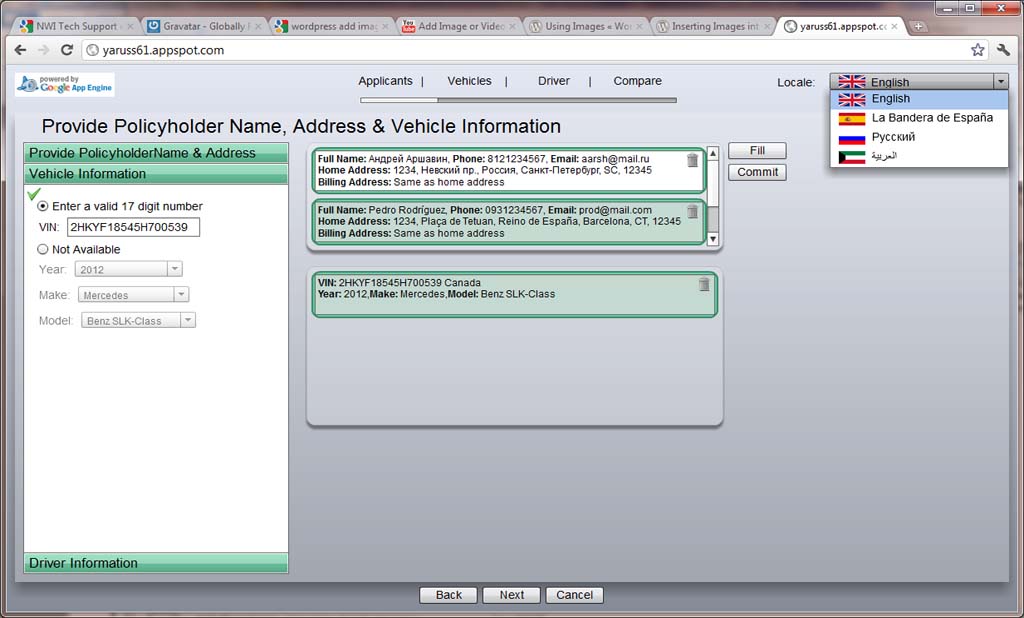The height and width of the screenshot is (618, 1024).
Task: Bookmark this page with the star icon
Action: (977, 50)
